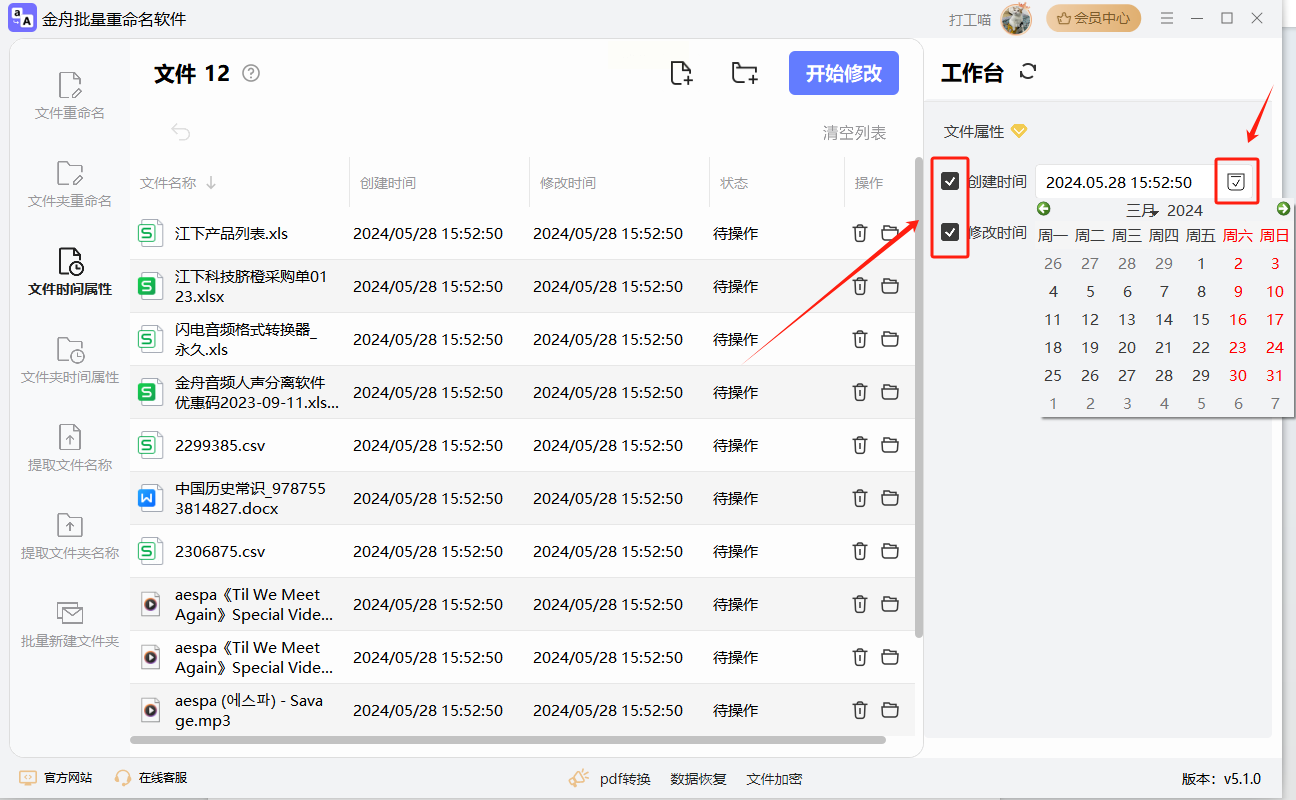Go to next calendar month
The image size is (1296, 800).
click(x=1283, y=209)
